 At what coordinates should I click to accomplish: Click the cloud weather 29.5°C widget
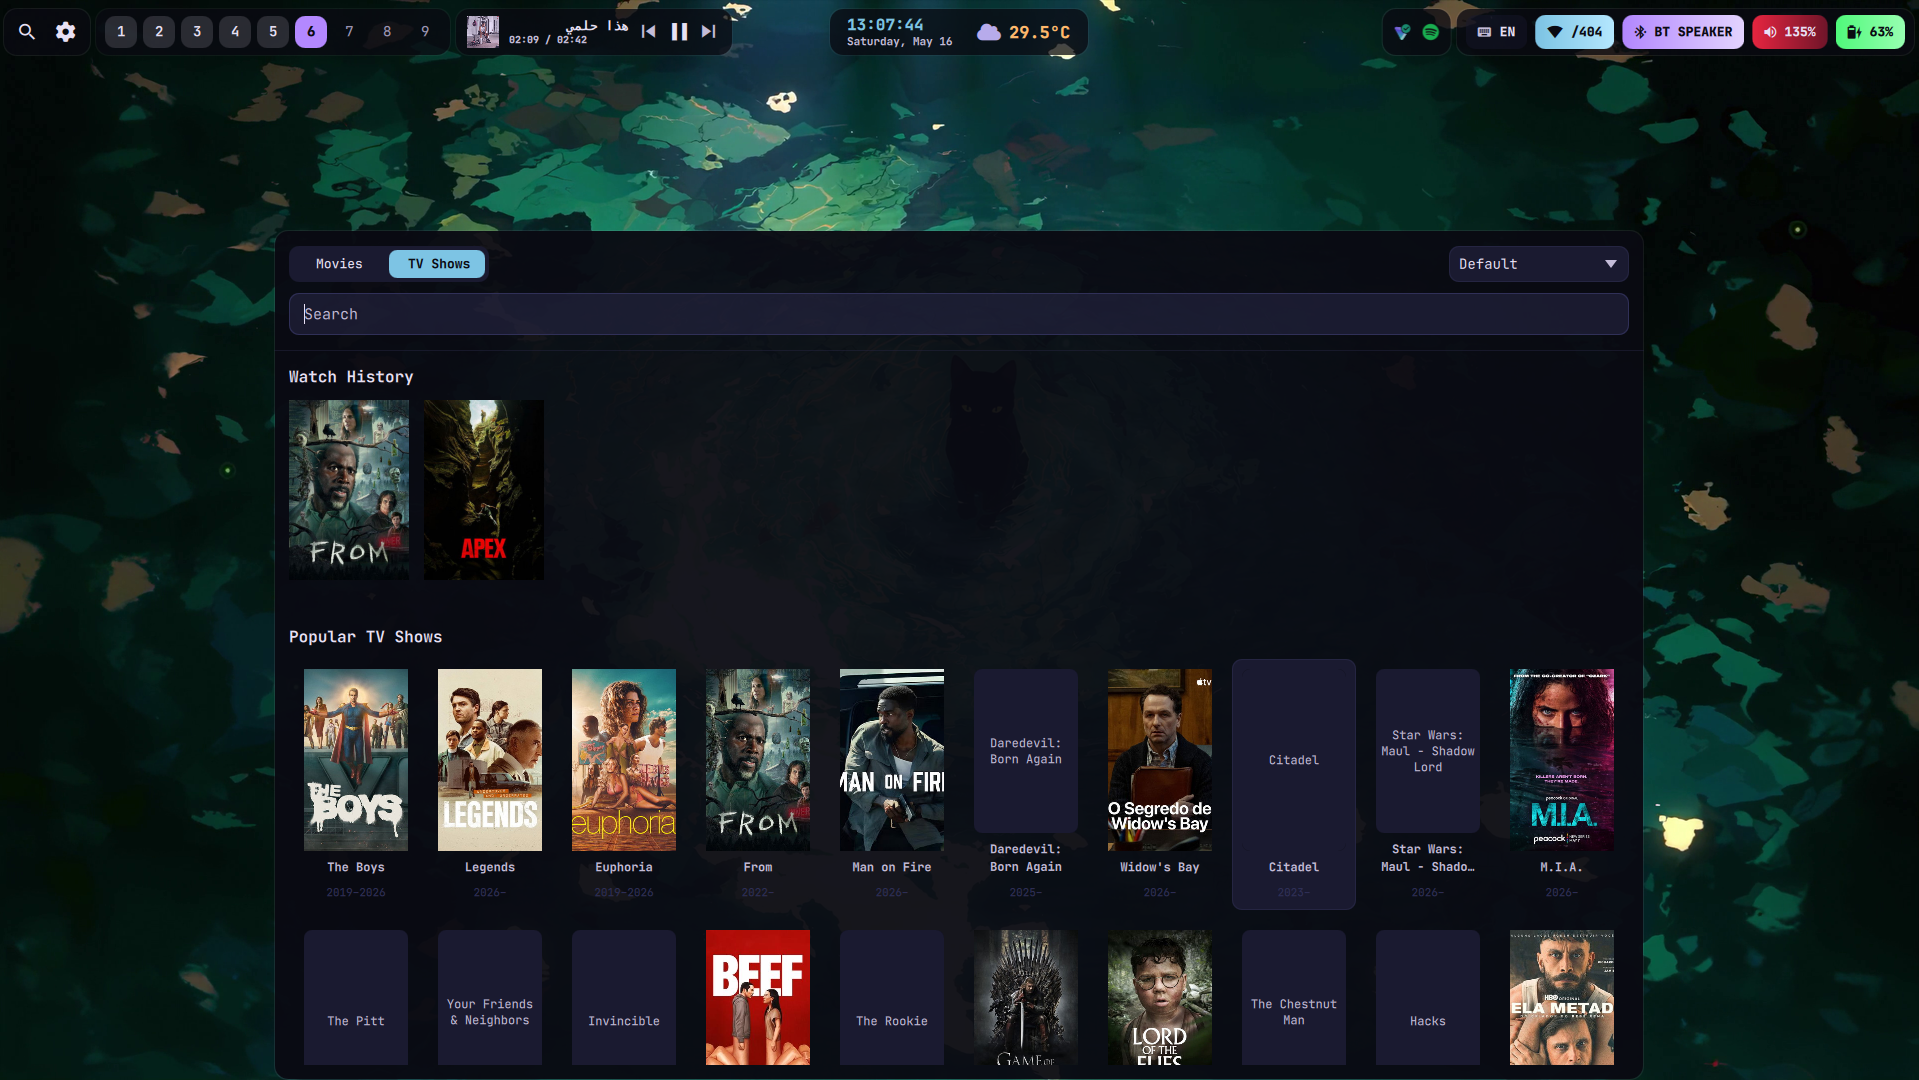click(1023, 32)
